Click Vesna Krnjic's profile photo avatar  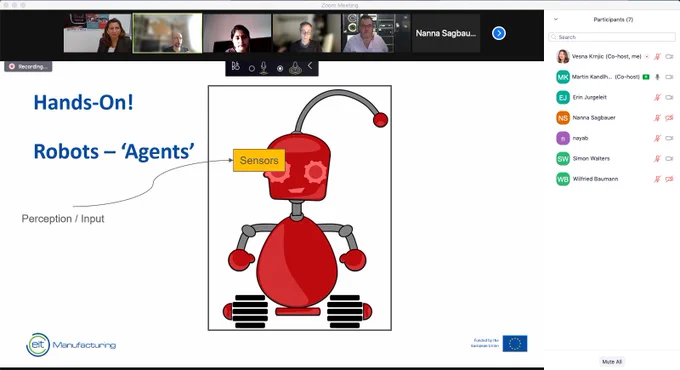pyautogui.click(x=563, y=56)
